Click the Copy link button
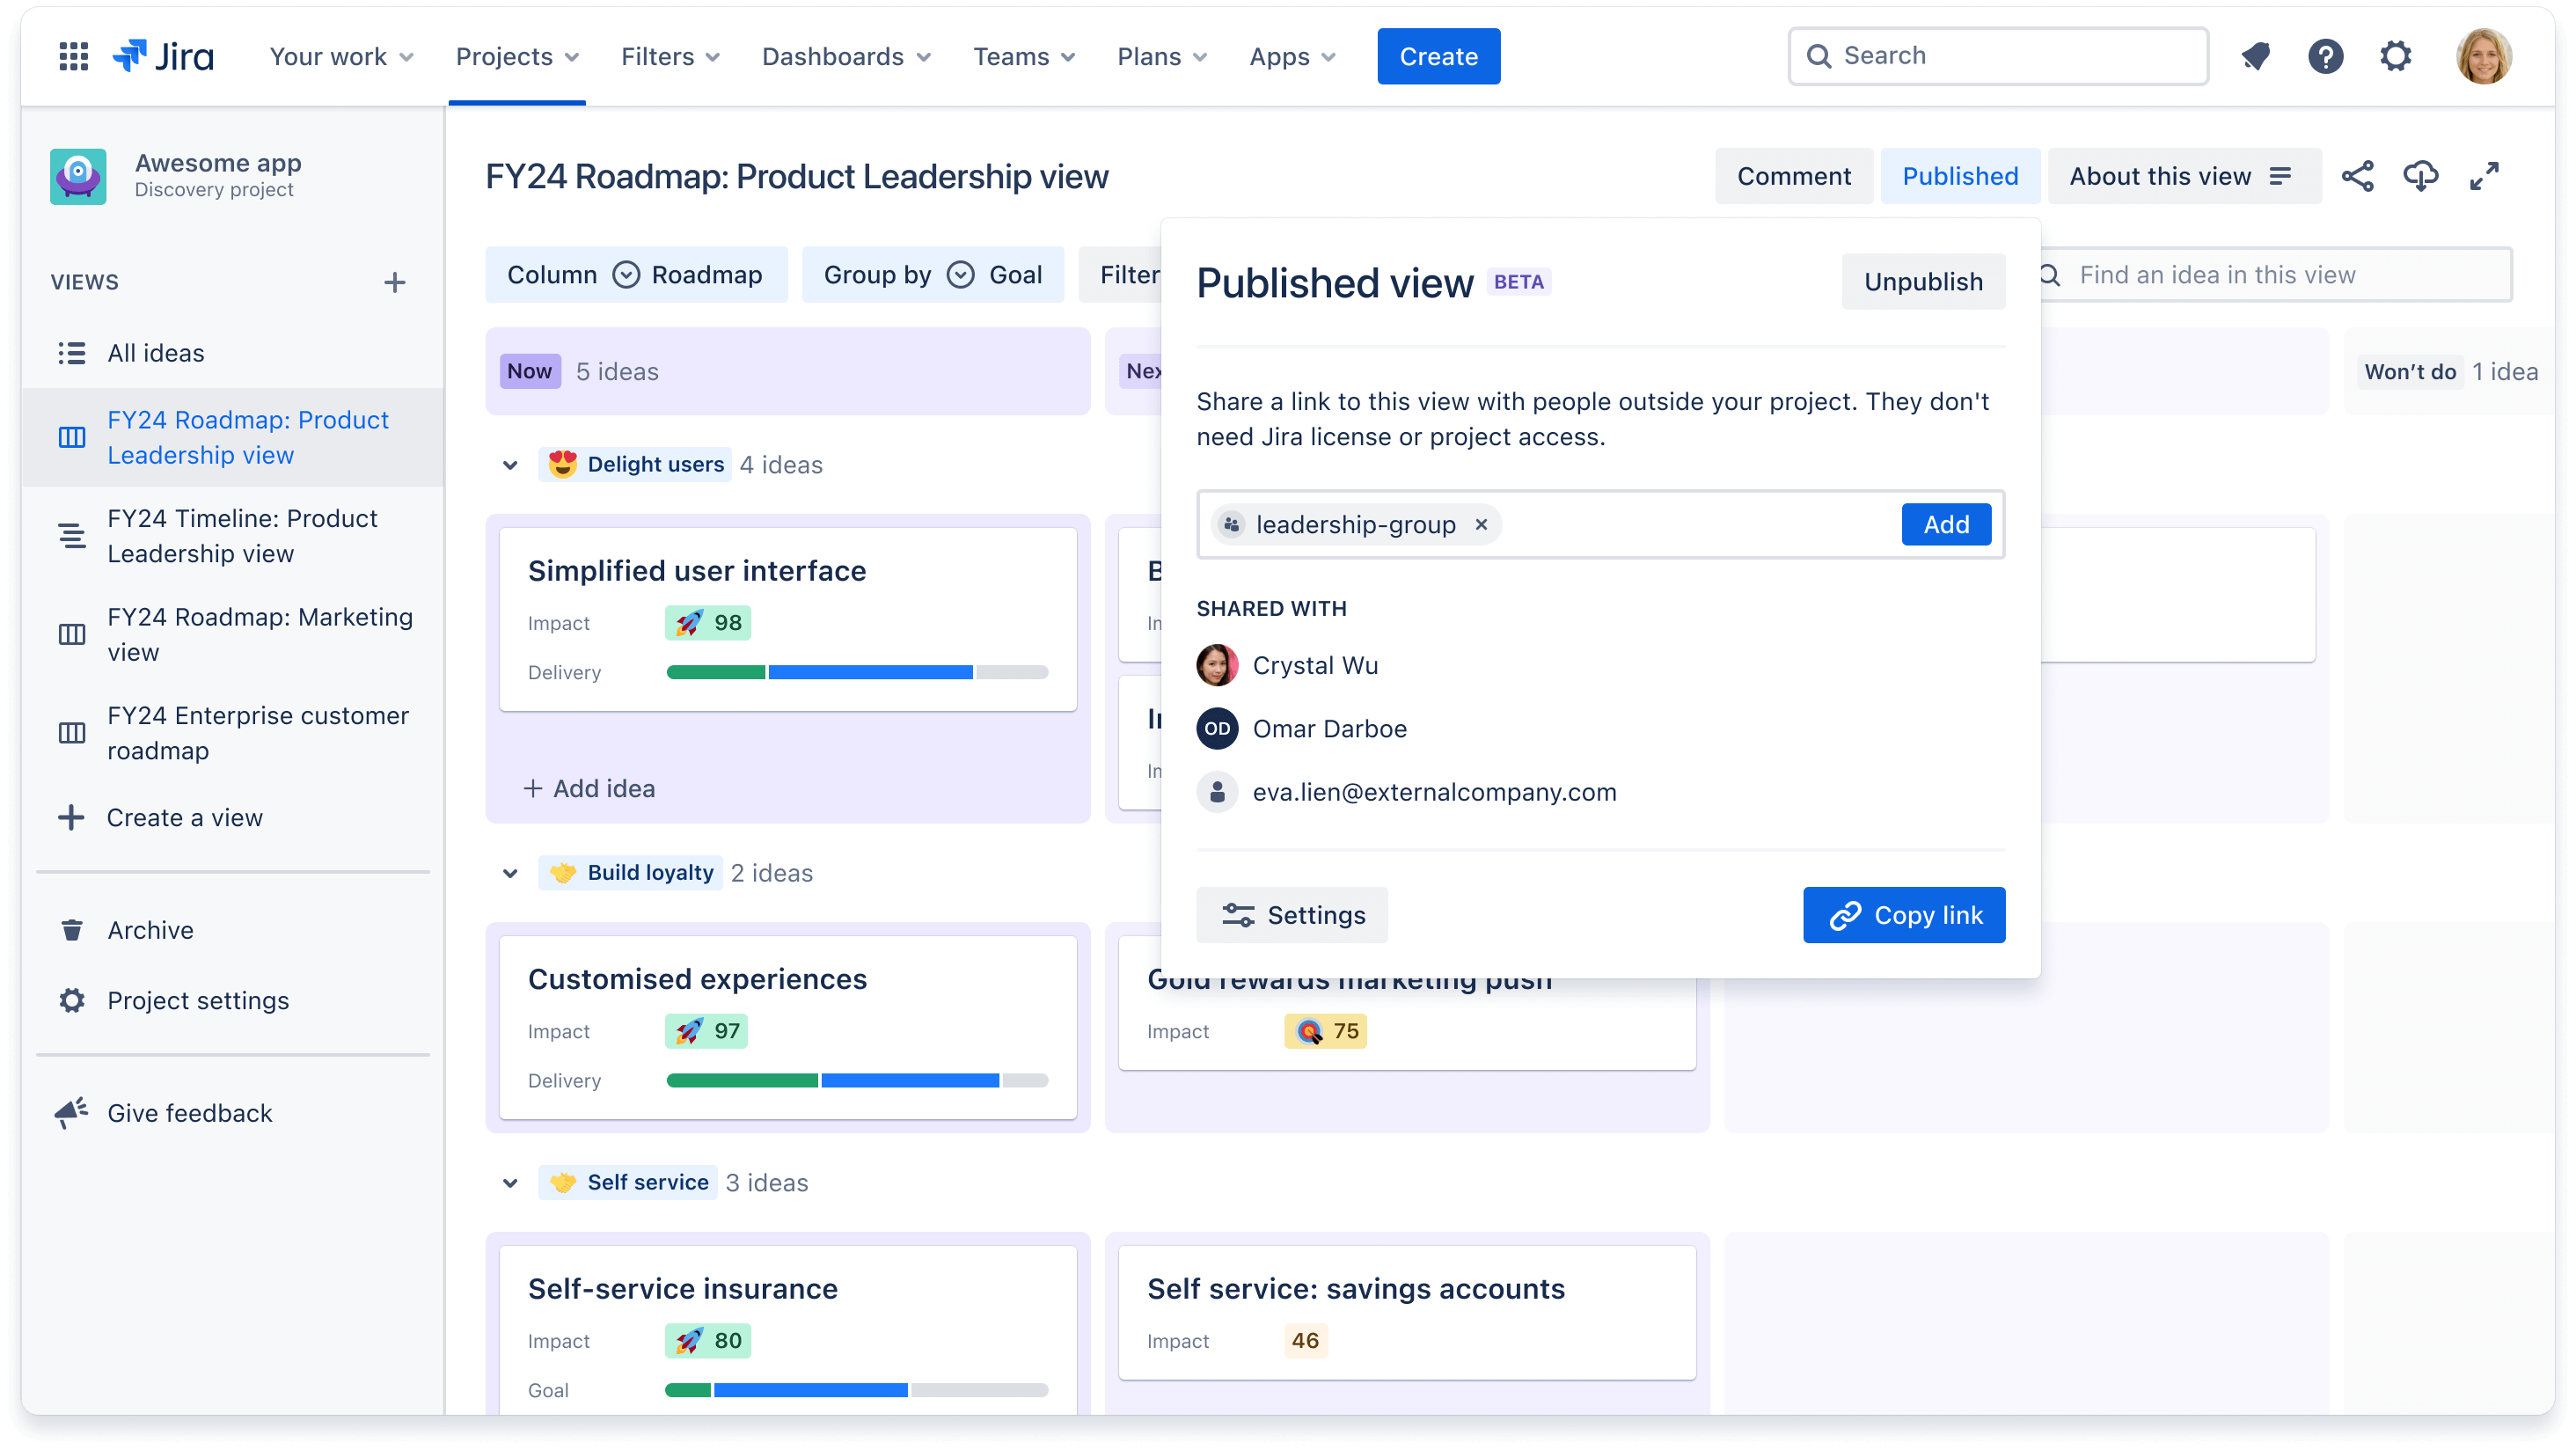 1904,915
